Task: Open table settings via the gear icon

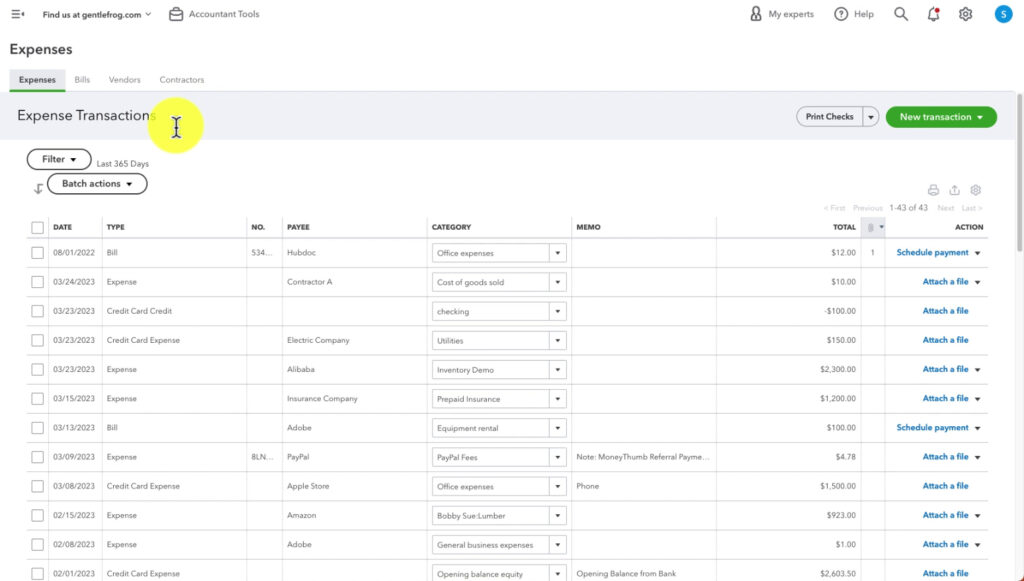Action: tap(975, 189)
